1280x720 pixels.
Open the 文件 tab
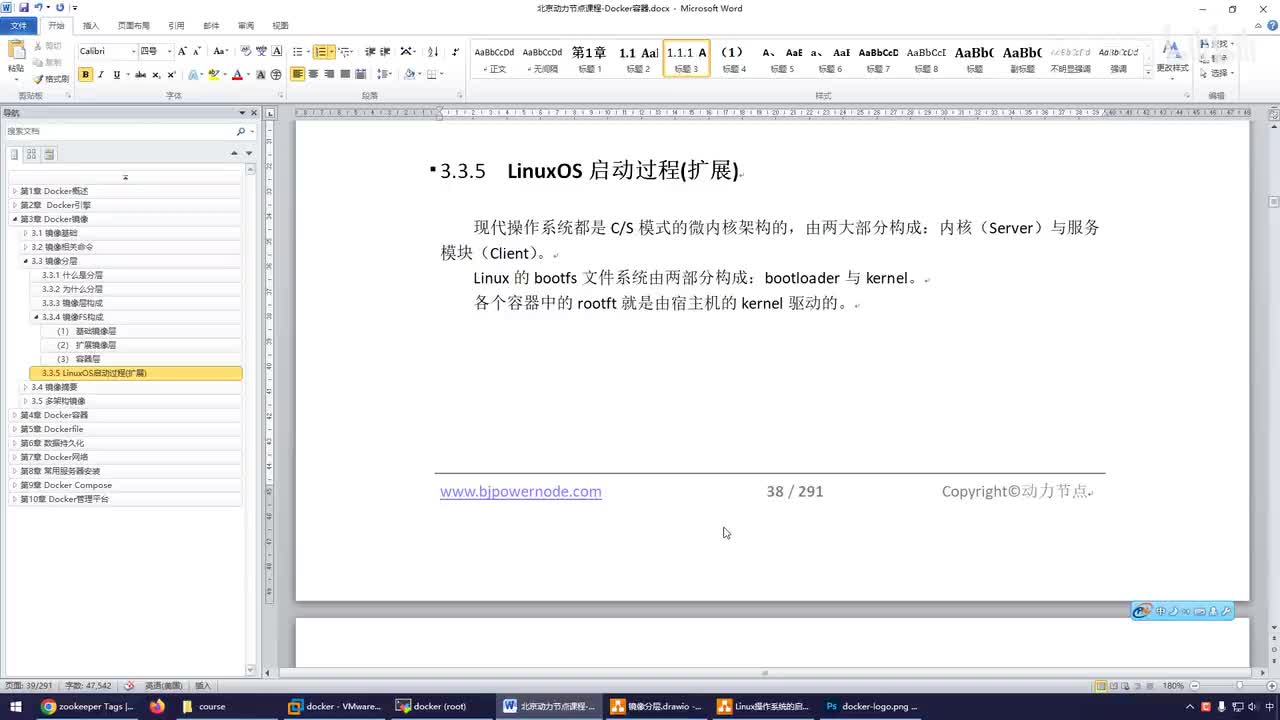tap(19, 25)
